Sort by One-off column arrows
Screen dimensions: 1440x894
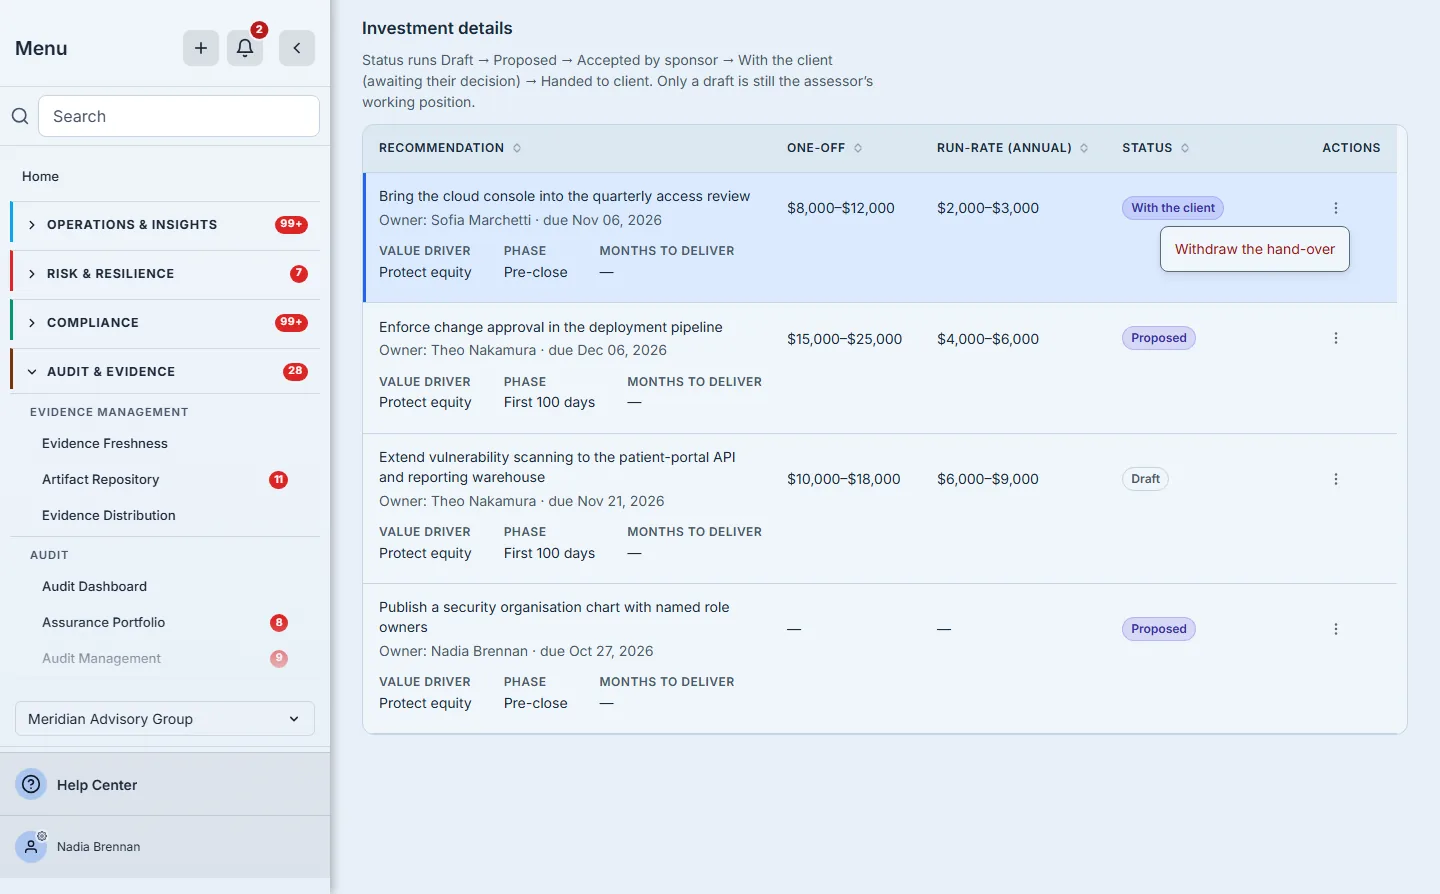[858, 148]
